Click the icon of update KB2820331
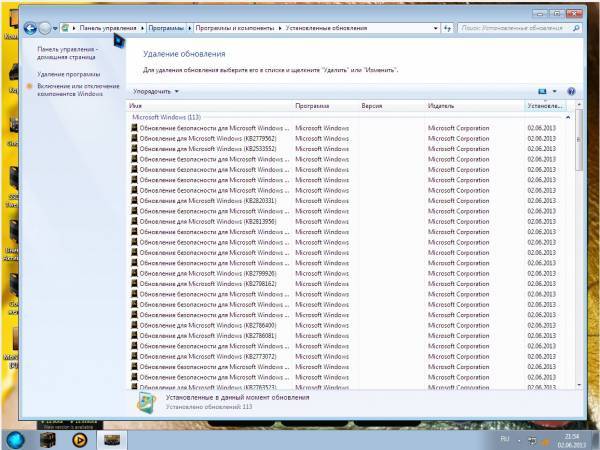Screen dimensions: 600x450 coord(134,201)
